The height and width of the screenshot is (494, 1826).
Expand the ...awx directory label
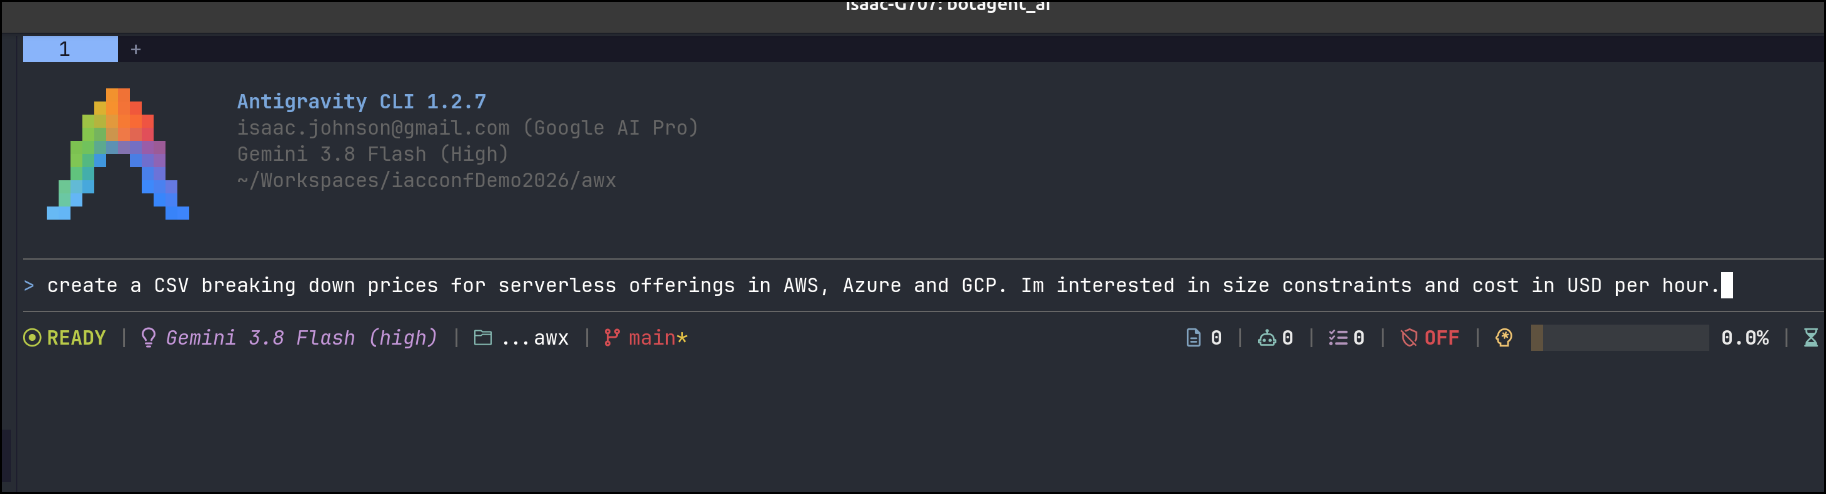[535, 339]
